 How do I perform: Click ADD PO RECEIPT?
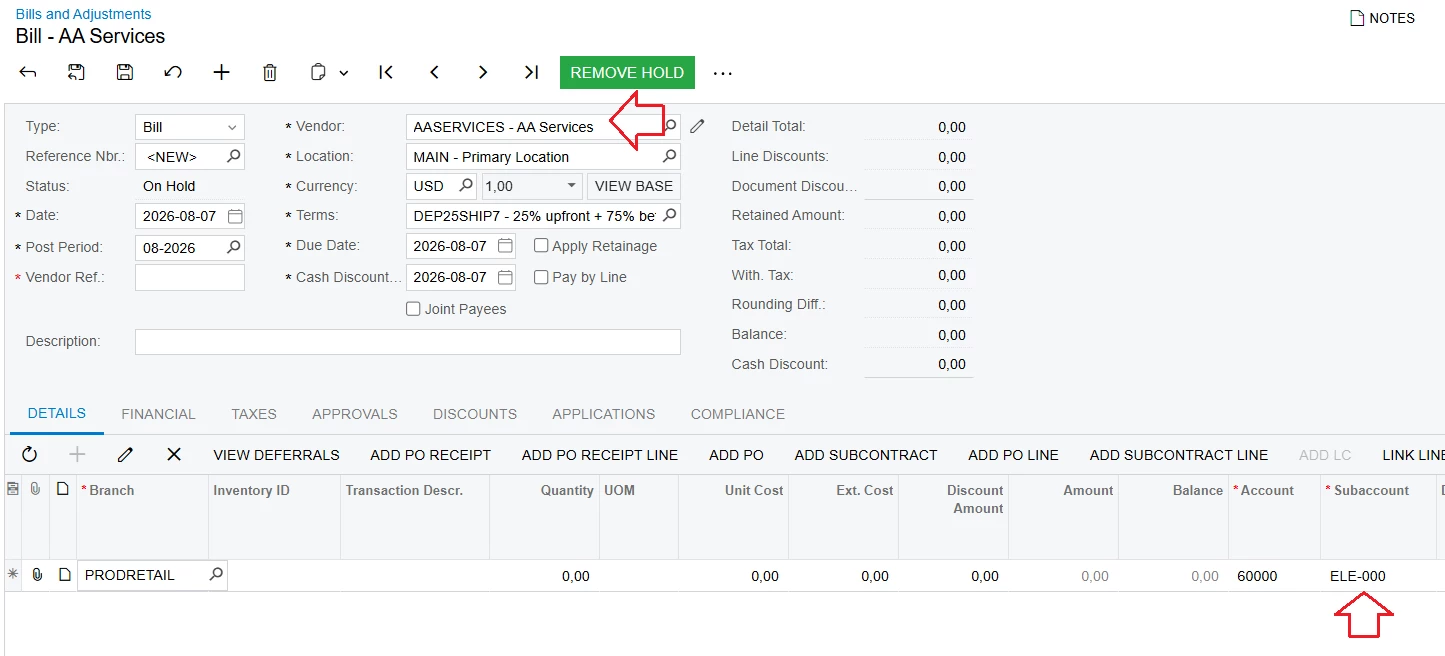point(430,455)
